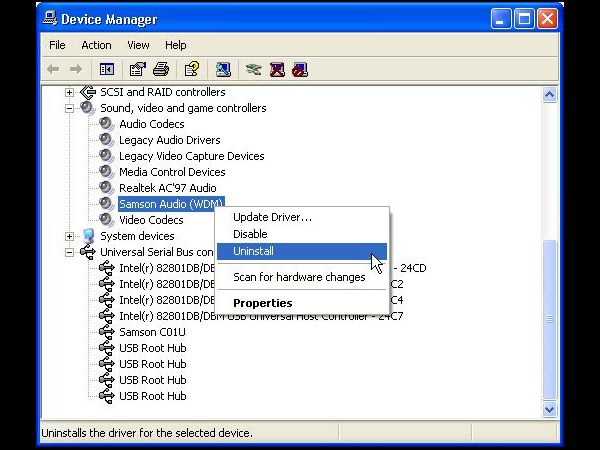Collapse Sound, video and game controllers node
The height and width of the screenshot is (450, 600).
click(69, 108)
